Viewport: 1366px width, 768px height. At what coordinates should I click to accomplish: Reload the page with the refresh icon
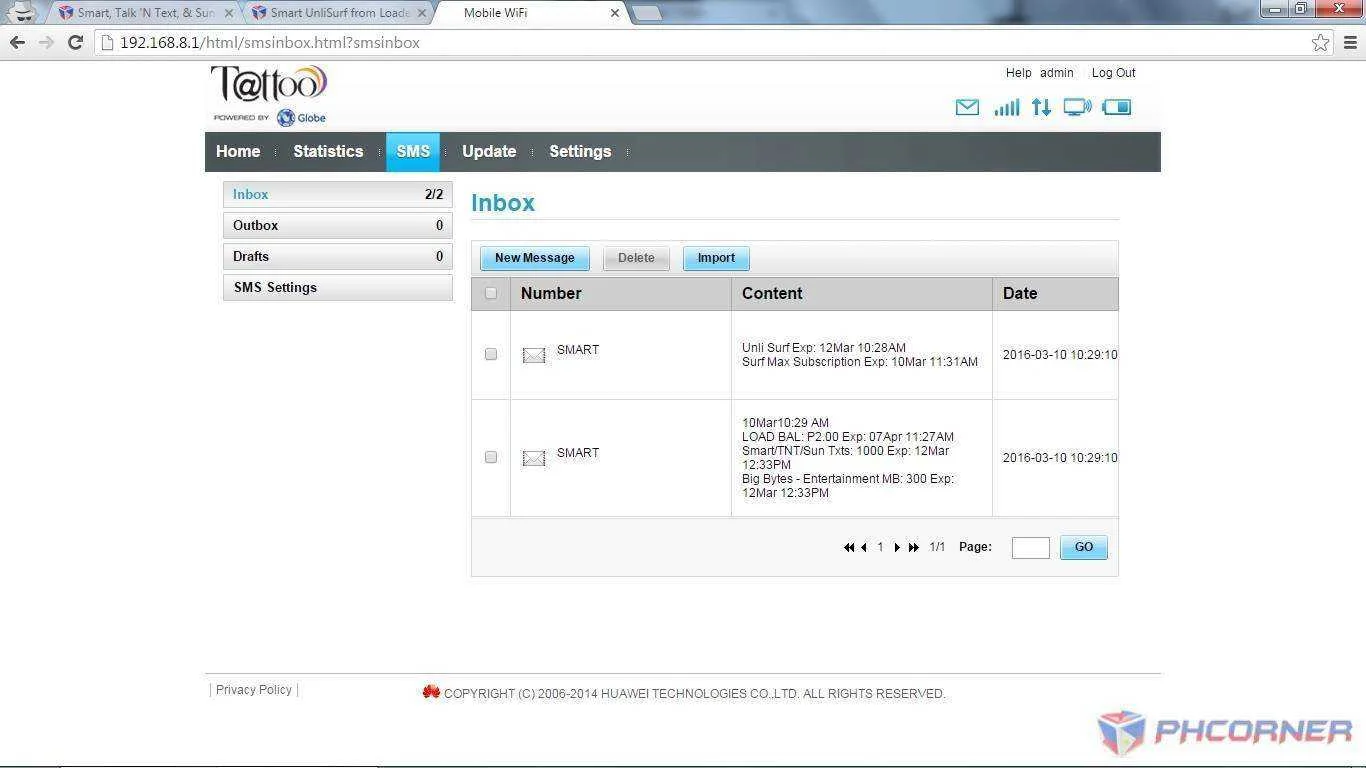pos(75,42)
